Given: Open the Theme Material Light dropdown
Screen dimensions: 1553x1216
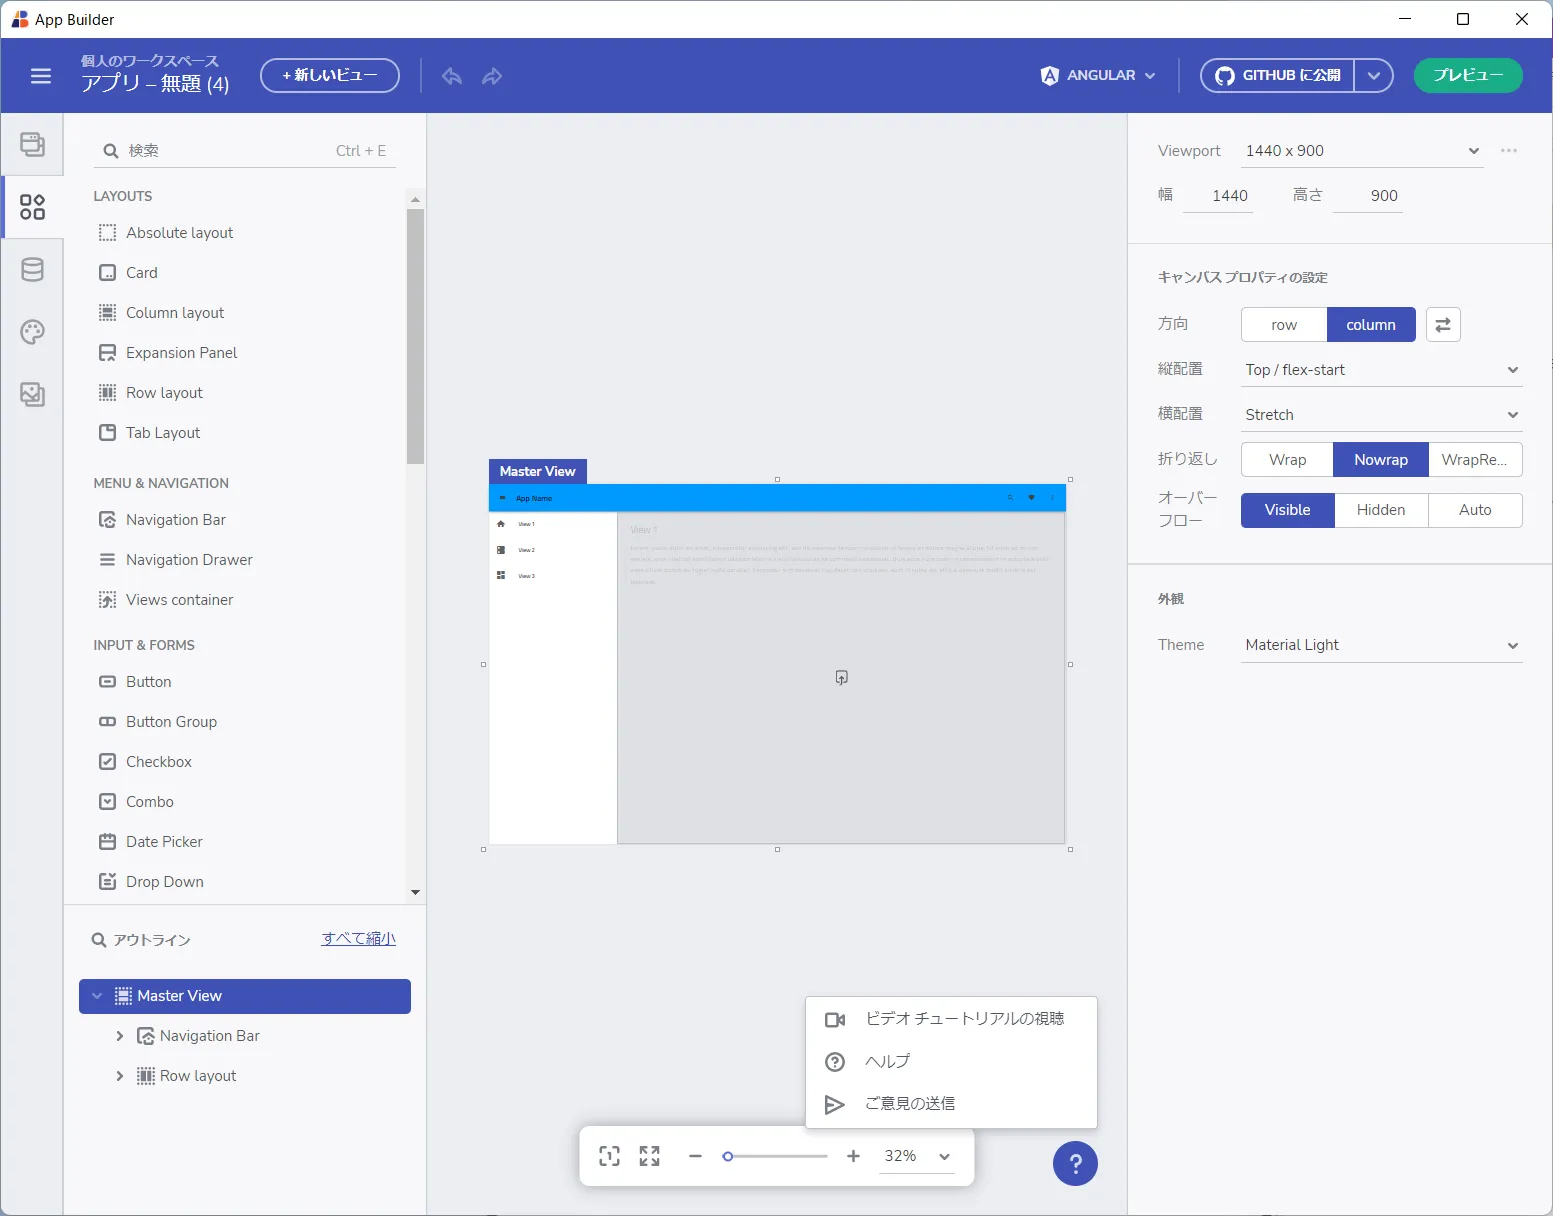Looking at the screenshot, I should tap(1380, 645).
